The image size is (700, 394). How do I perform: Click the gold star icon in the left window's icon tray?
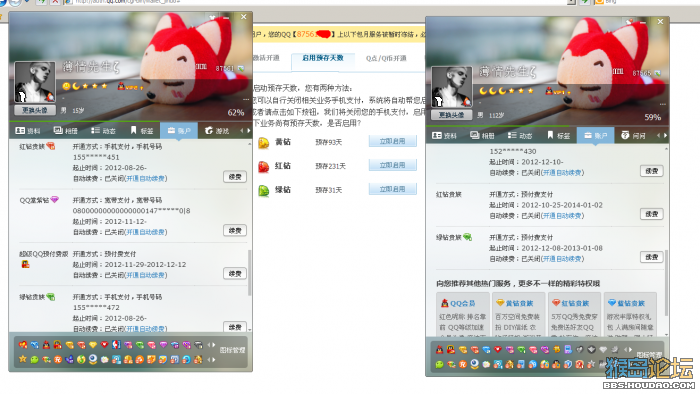pos(23,359)
